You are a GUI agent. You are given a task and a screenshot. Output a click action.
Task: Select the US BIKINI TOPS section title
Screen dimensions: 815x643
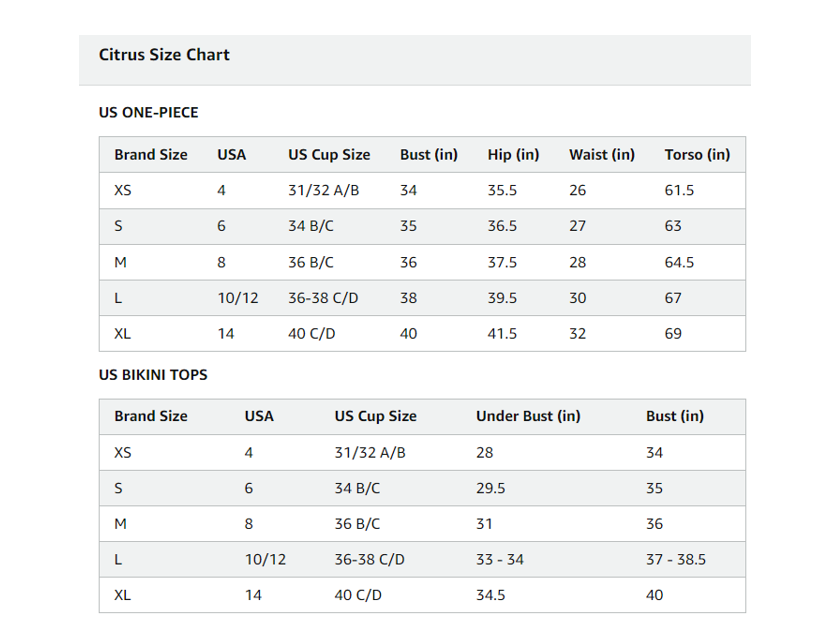pos(153,375)
